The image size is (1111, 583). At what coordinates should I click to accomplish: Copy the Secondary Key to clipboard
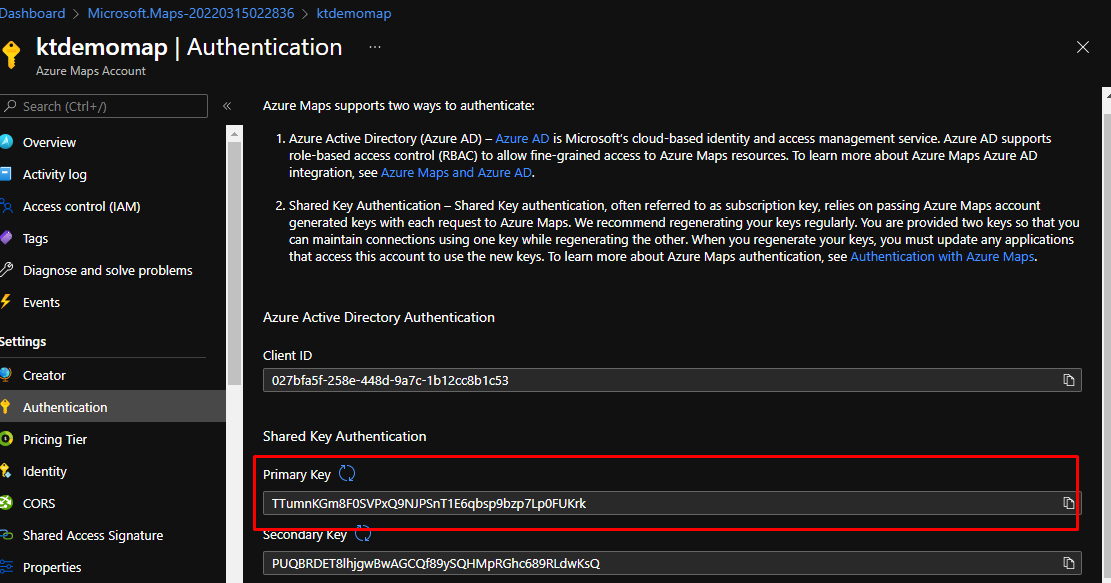(1068, 563)
